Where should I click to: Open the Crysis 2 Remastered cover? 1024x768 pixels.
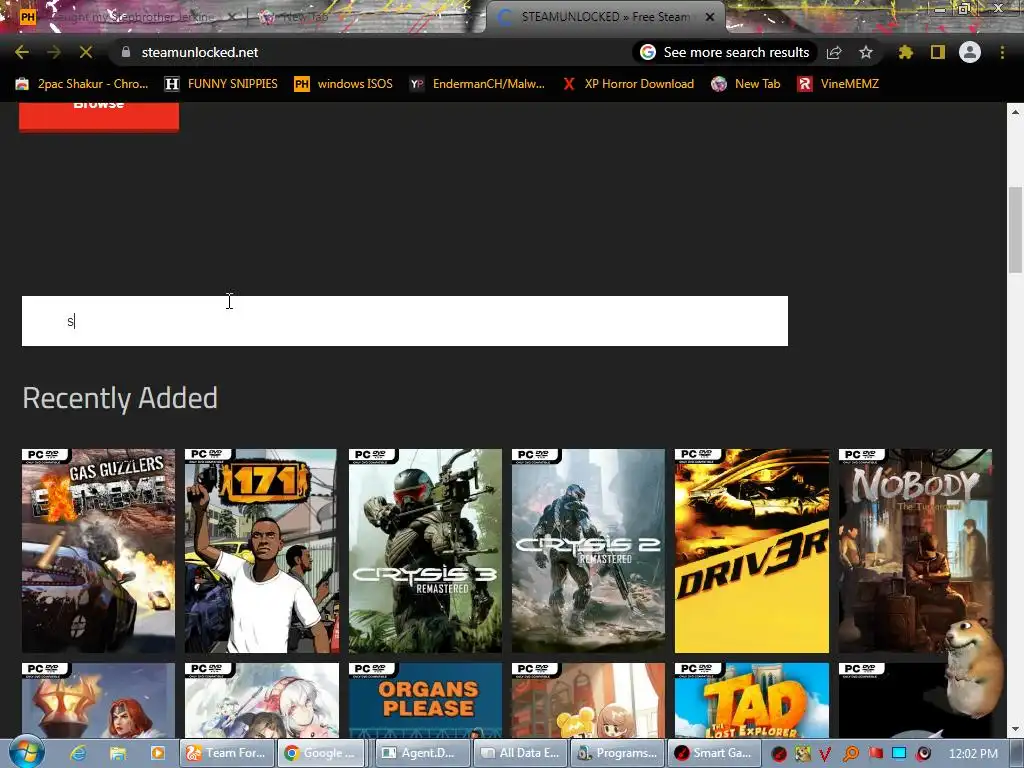tap(588, 551)
